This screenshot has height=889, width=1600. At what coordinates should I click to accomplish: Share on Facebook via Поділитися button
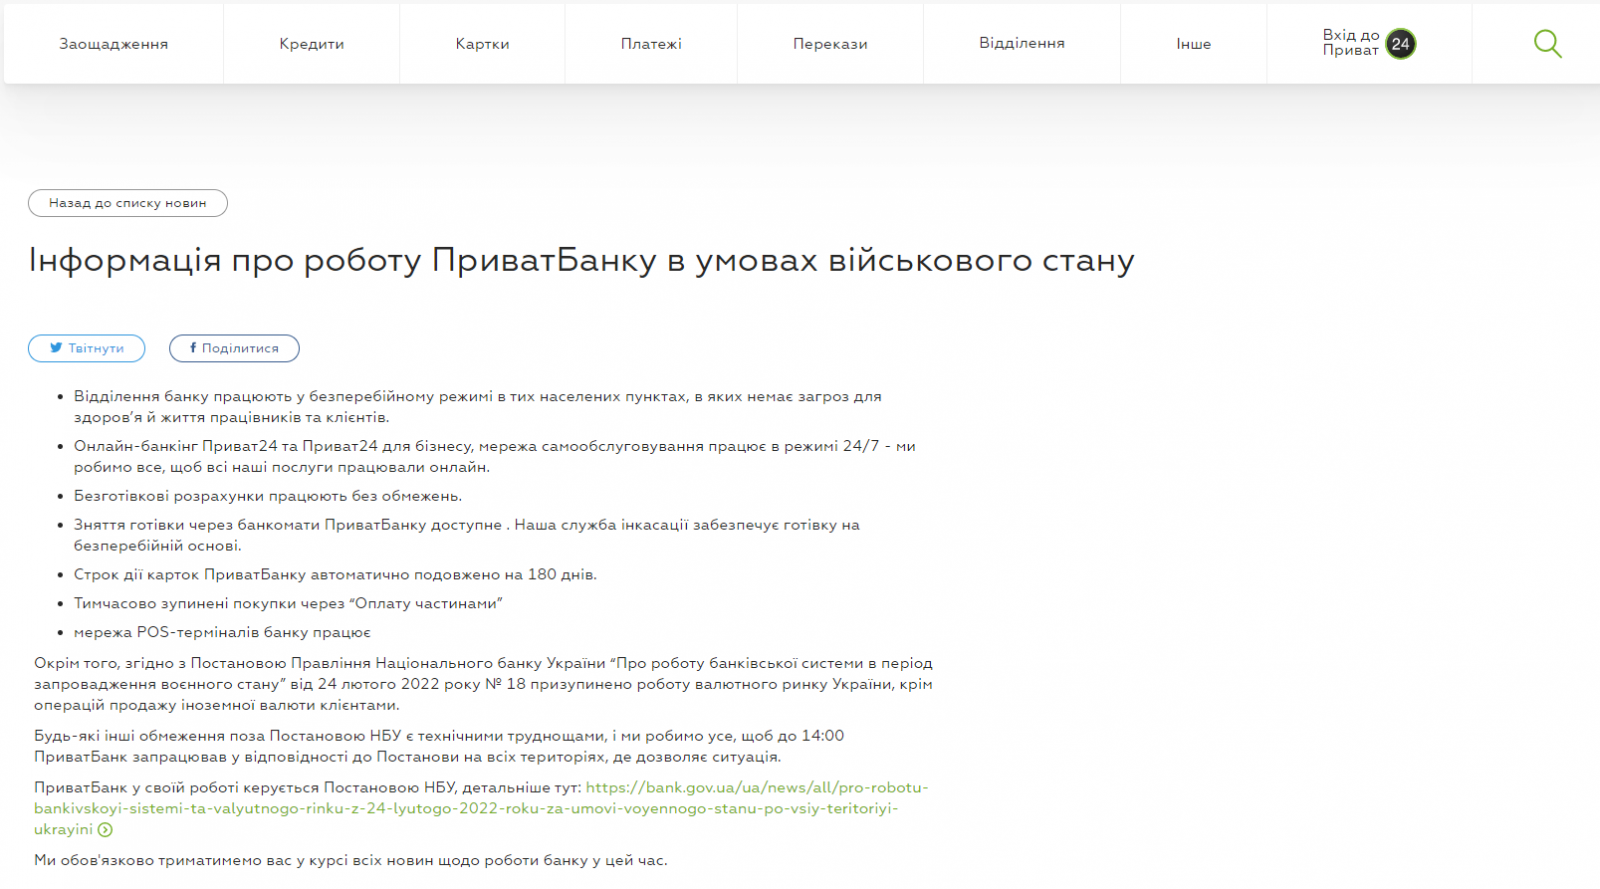(x=234, y=348)
